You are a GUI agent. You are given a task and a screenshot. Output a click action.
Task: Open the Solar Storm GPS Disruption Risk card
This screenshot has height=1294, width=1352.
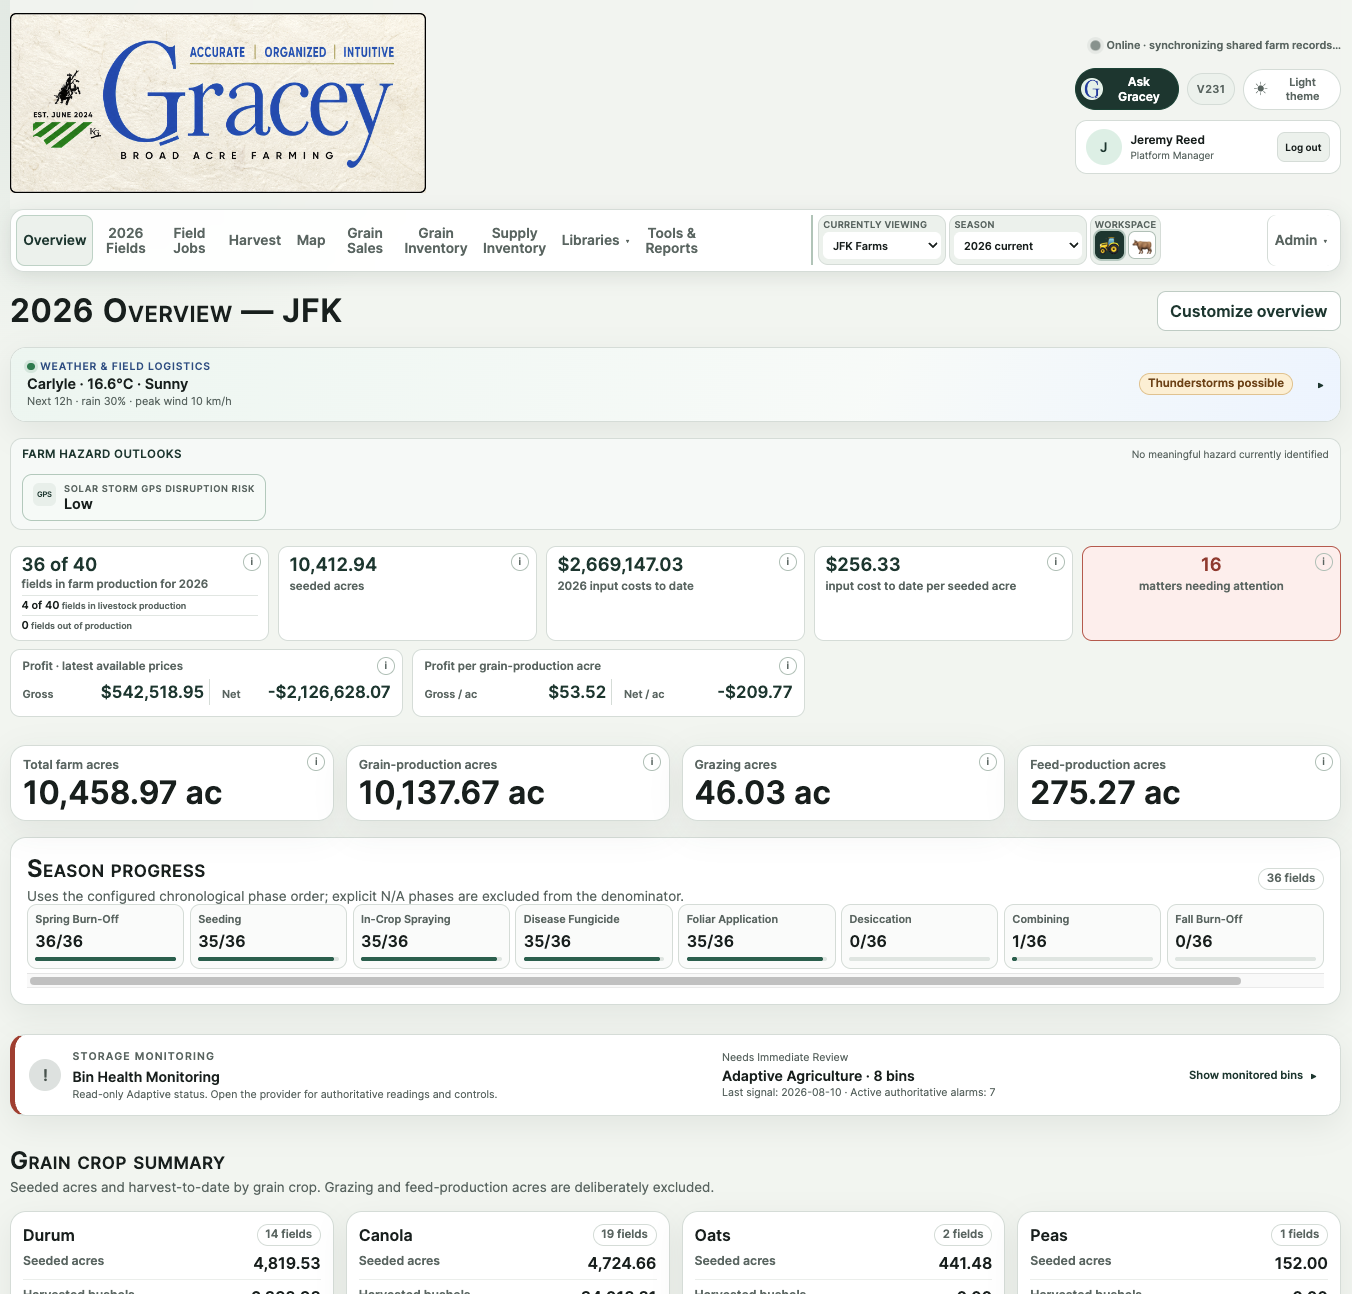click(x=144, y=497)
